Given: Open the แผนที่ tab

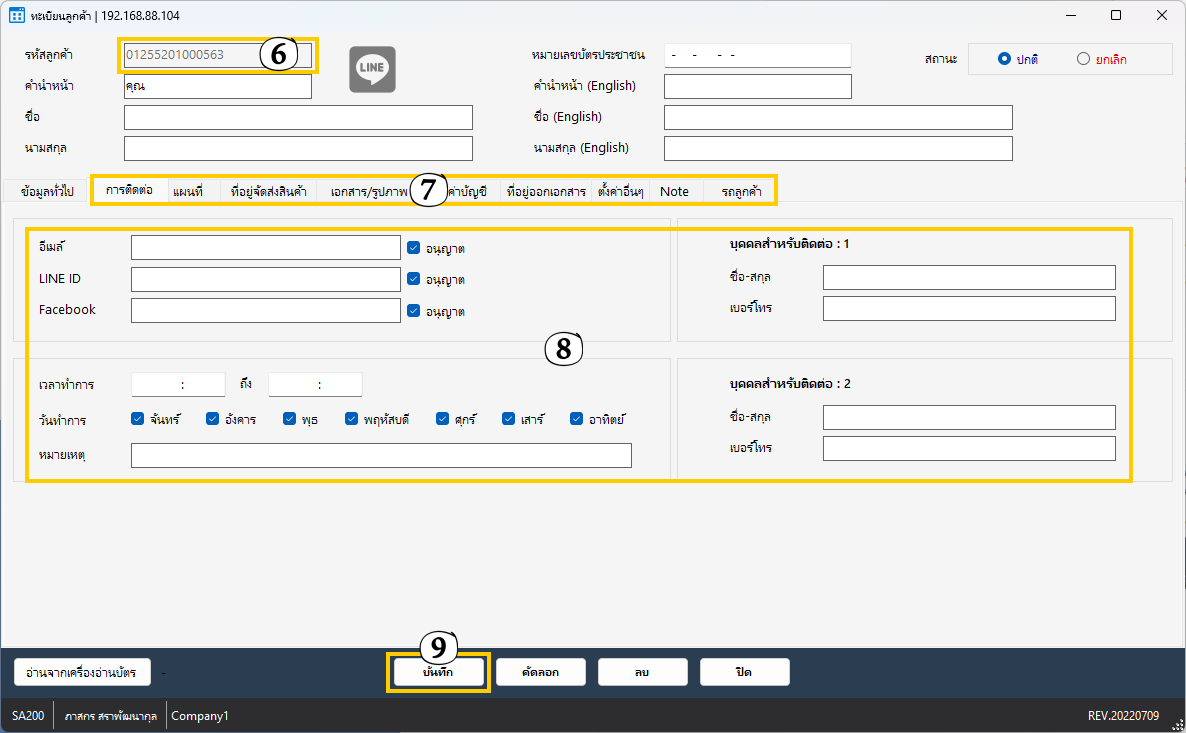Looking at the screenshot, I should point(188,191).
